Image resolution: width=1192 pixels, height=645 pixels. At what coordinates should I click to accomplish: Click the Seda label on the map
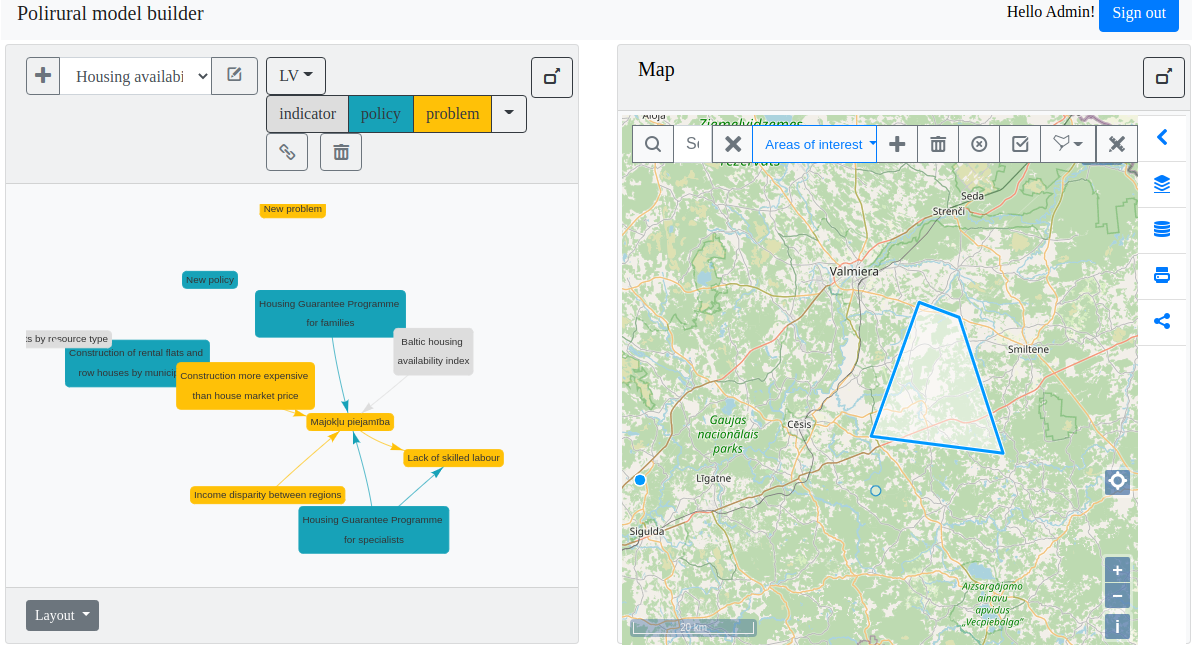click(972, 196)
